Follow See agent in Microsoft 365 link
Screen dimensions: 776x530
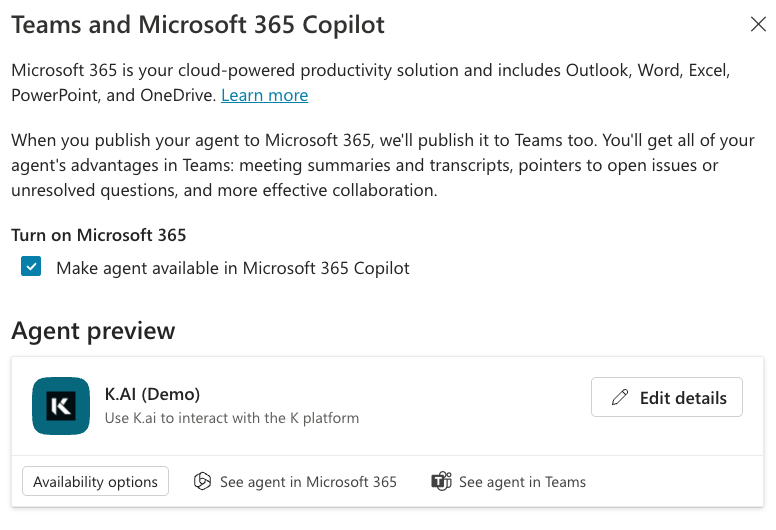point(308,482)
